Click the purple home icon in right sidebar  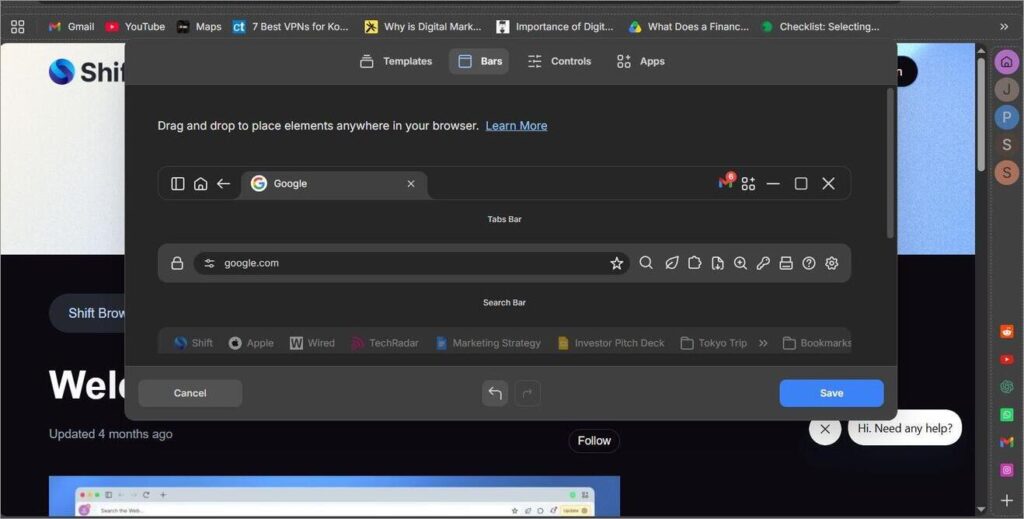pos(1006,62)
